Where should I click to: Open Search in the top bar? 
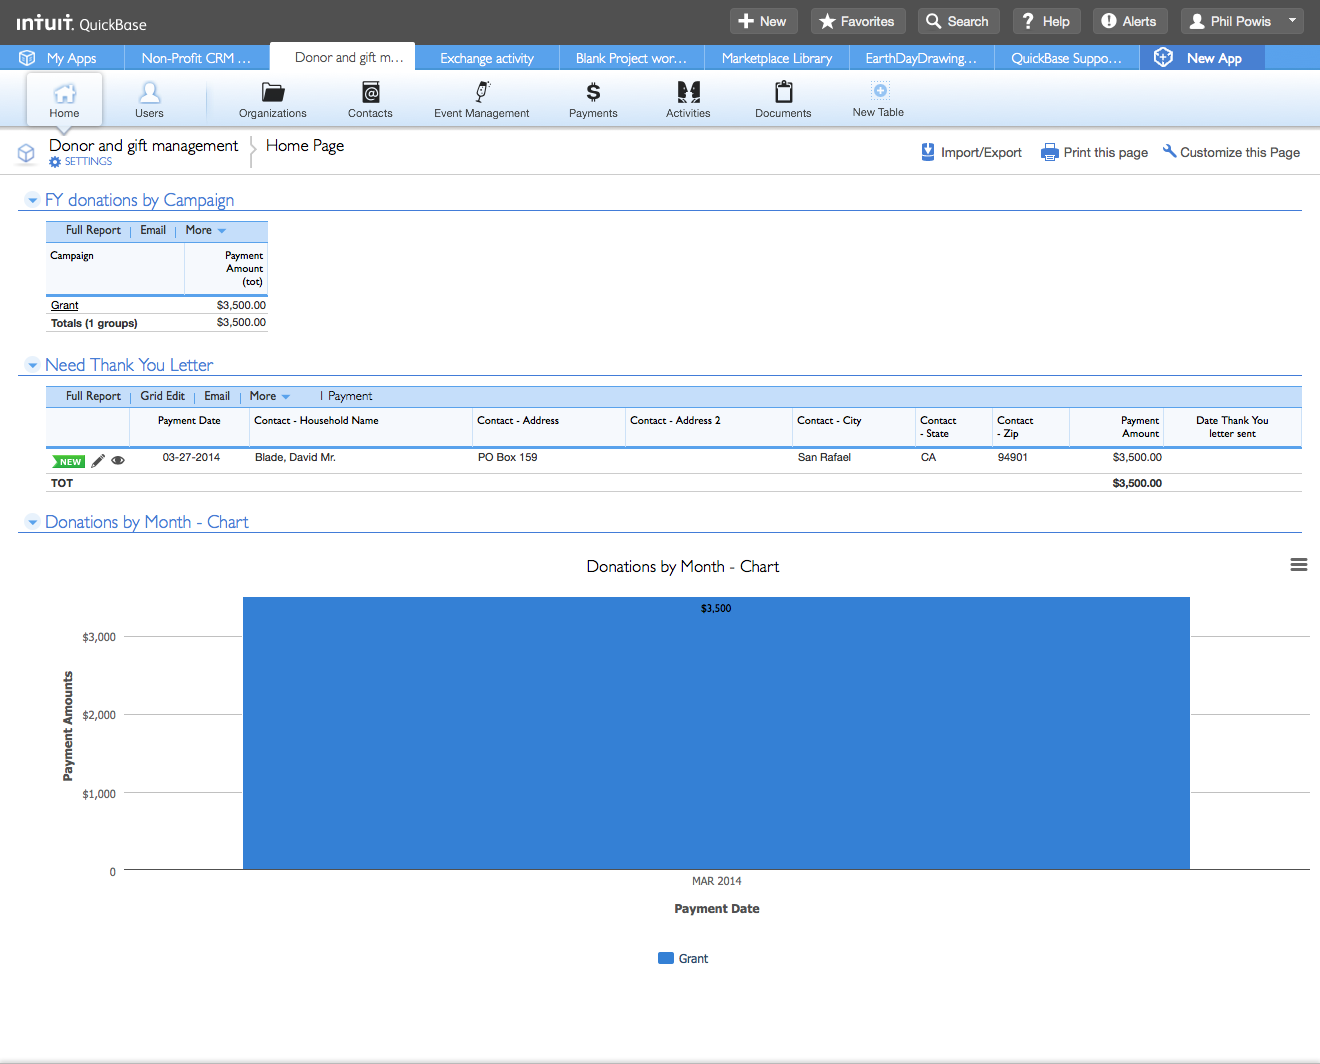pyautogui.click(x=958, y=21)
